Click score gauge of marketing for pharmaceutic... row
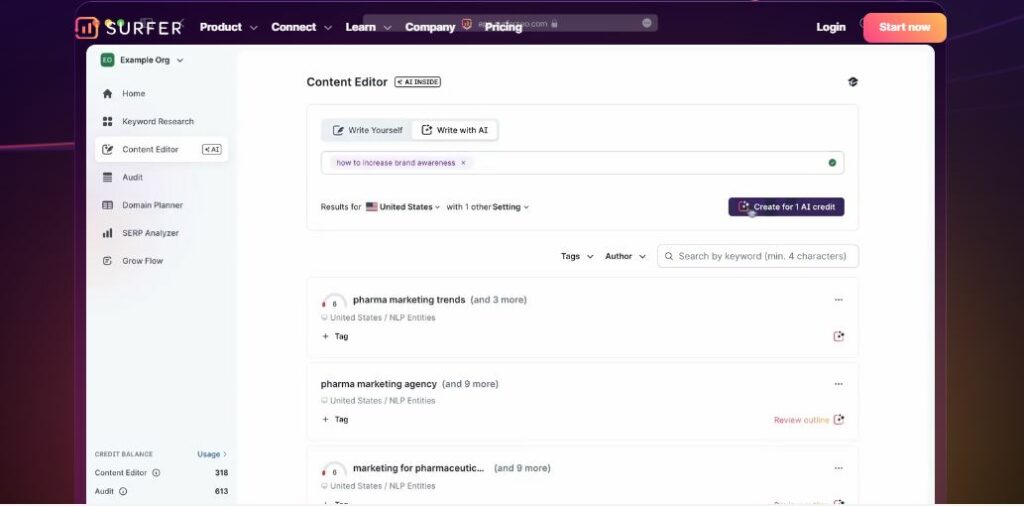 (x=334, y=470)
